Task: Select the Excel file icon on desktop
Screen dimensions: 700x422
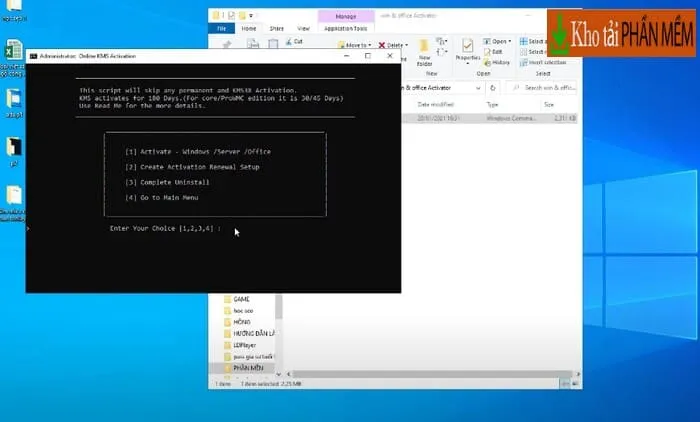Action: pyautogui.click(x=14, y=49)
